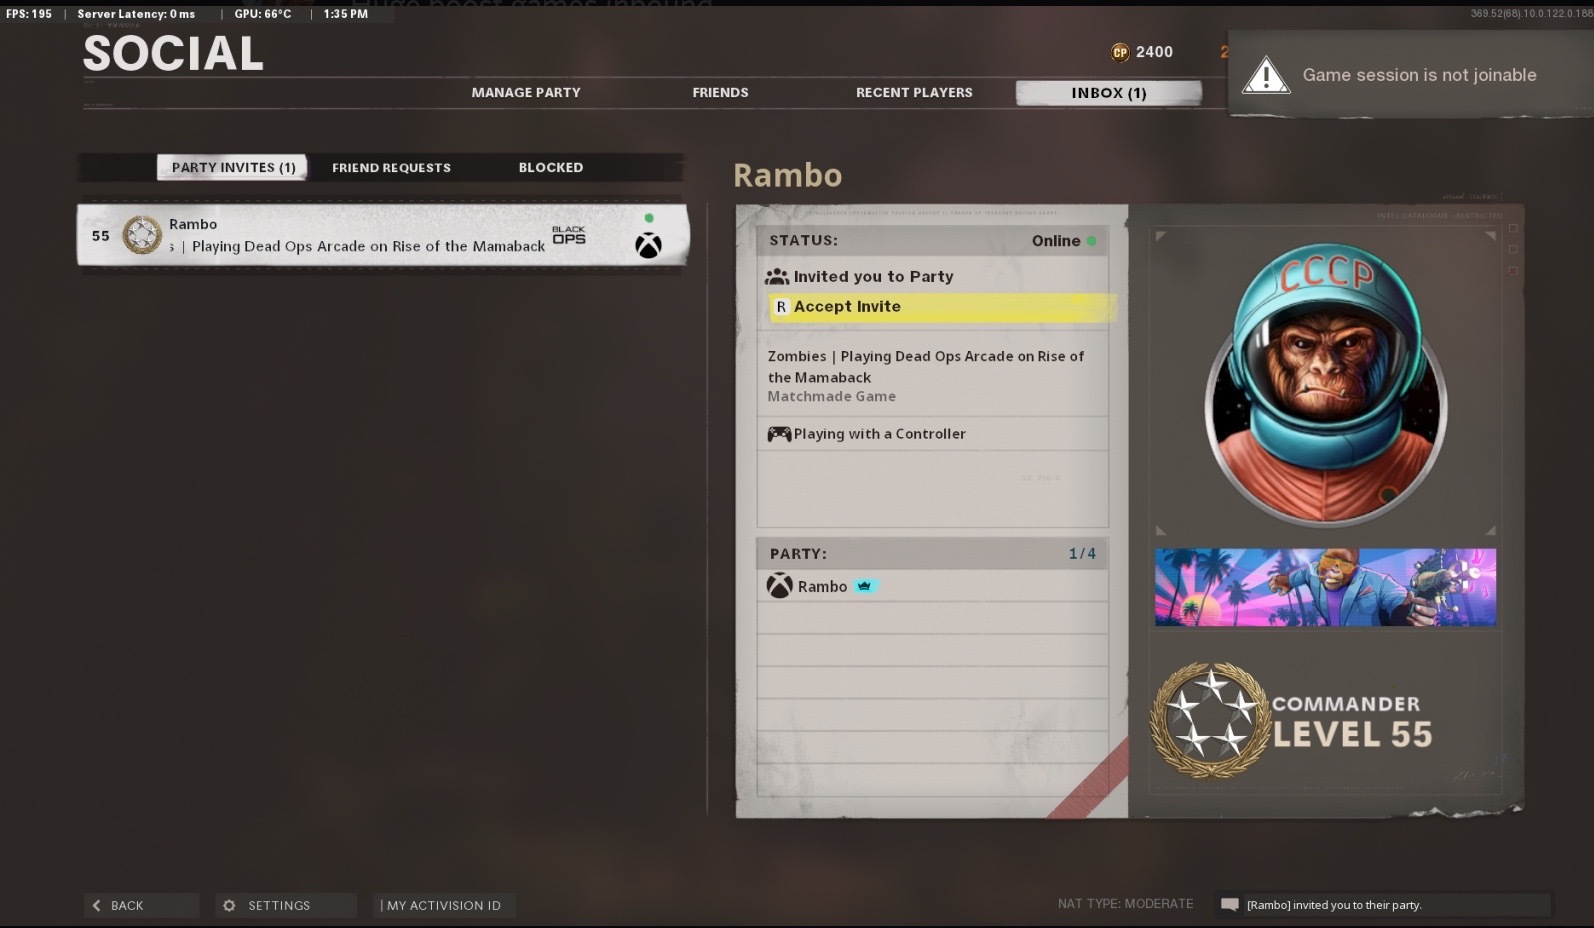Open the Manage Party tab

click(x=526, y=92)
